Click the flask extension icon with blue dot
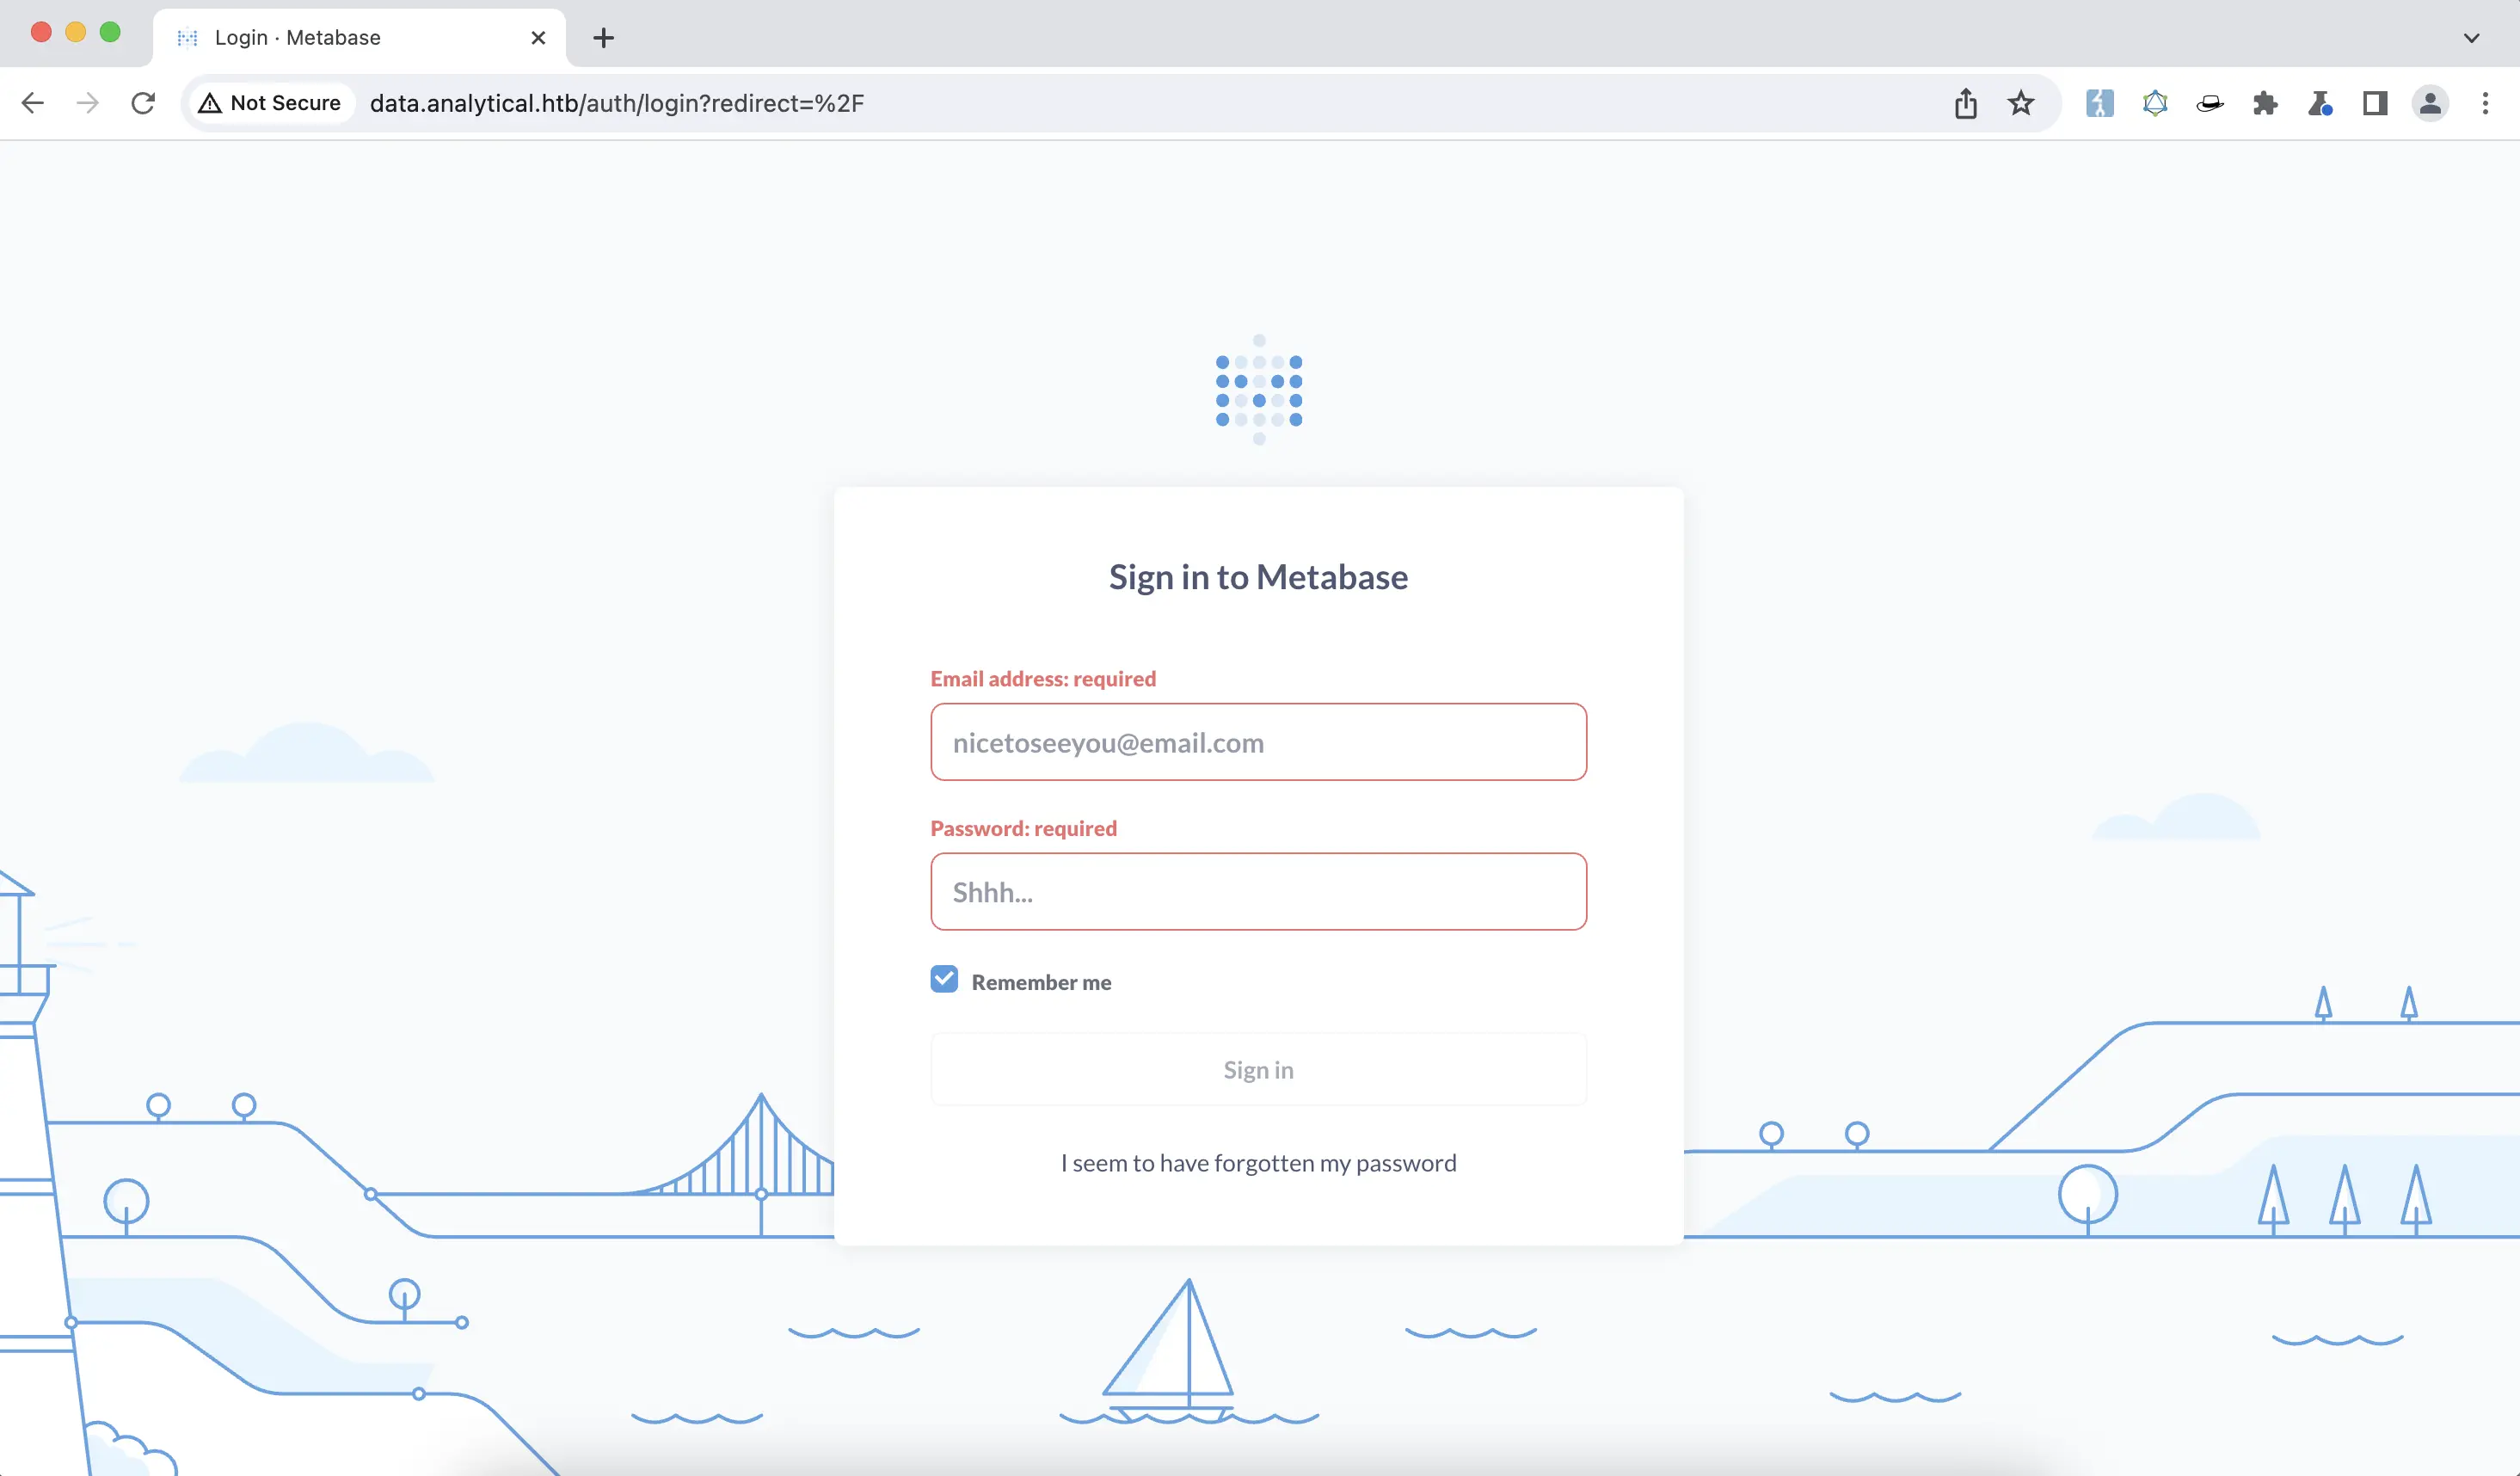The width and height of the screenshot is (2520, 1476). pyautogui.click(x=2320, y=103)
